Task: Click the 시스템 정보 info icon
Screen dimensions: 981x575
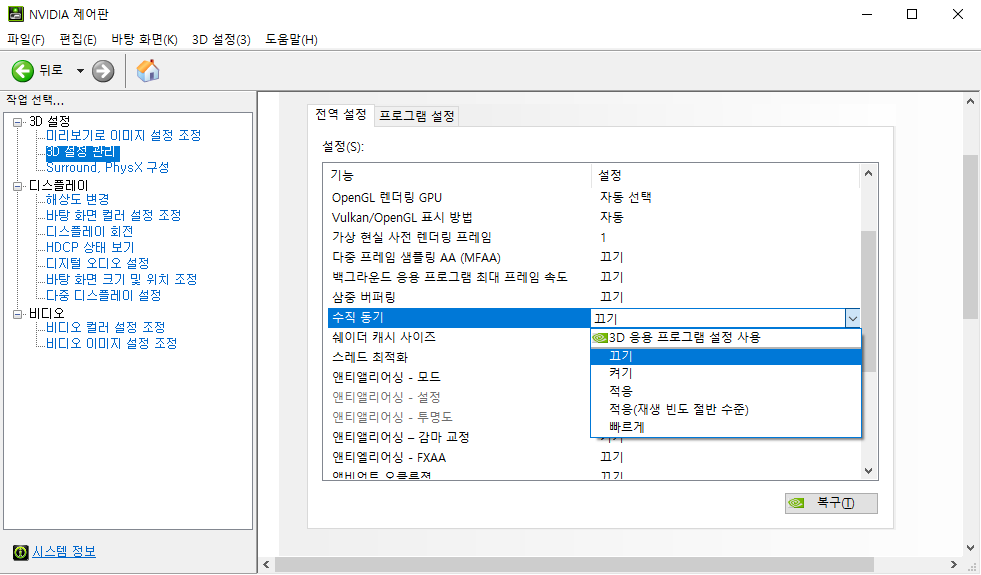Action: point(21,552)
